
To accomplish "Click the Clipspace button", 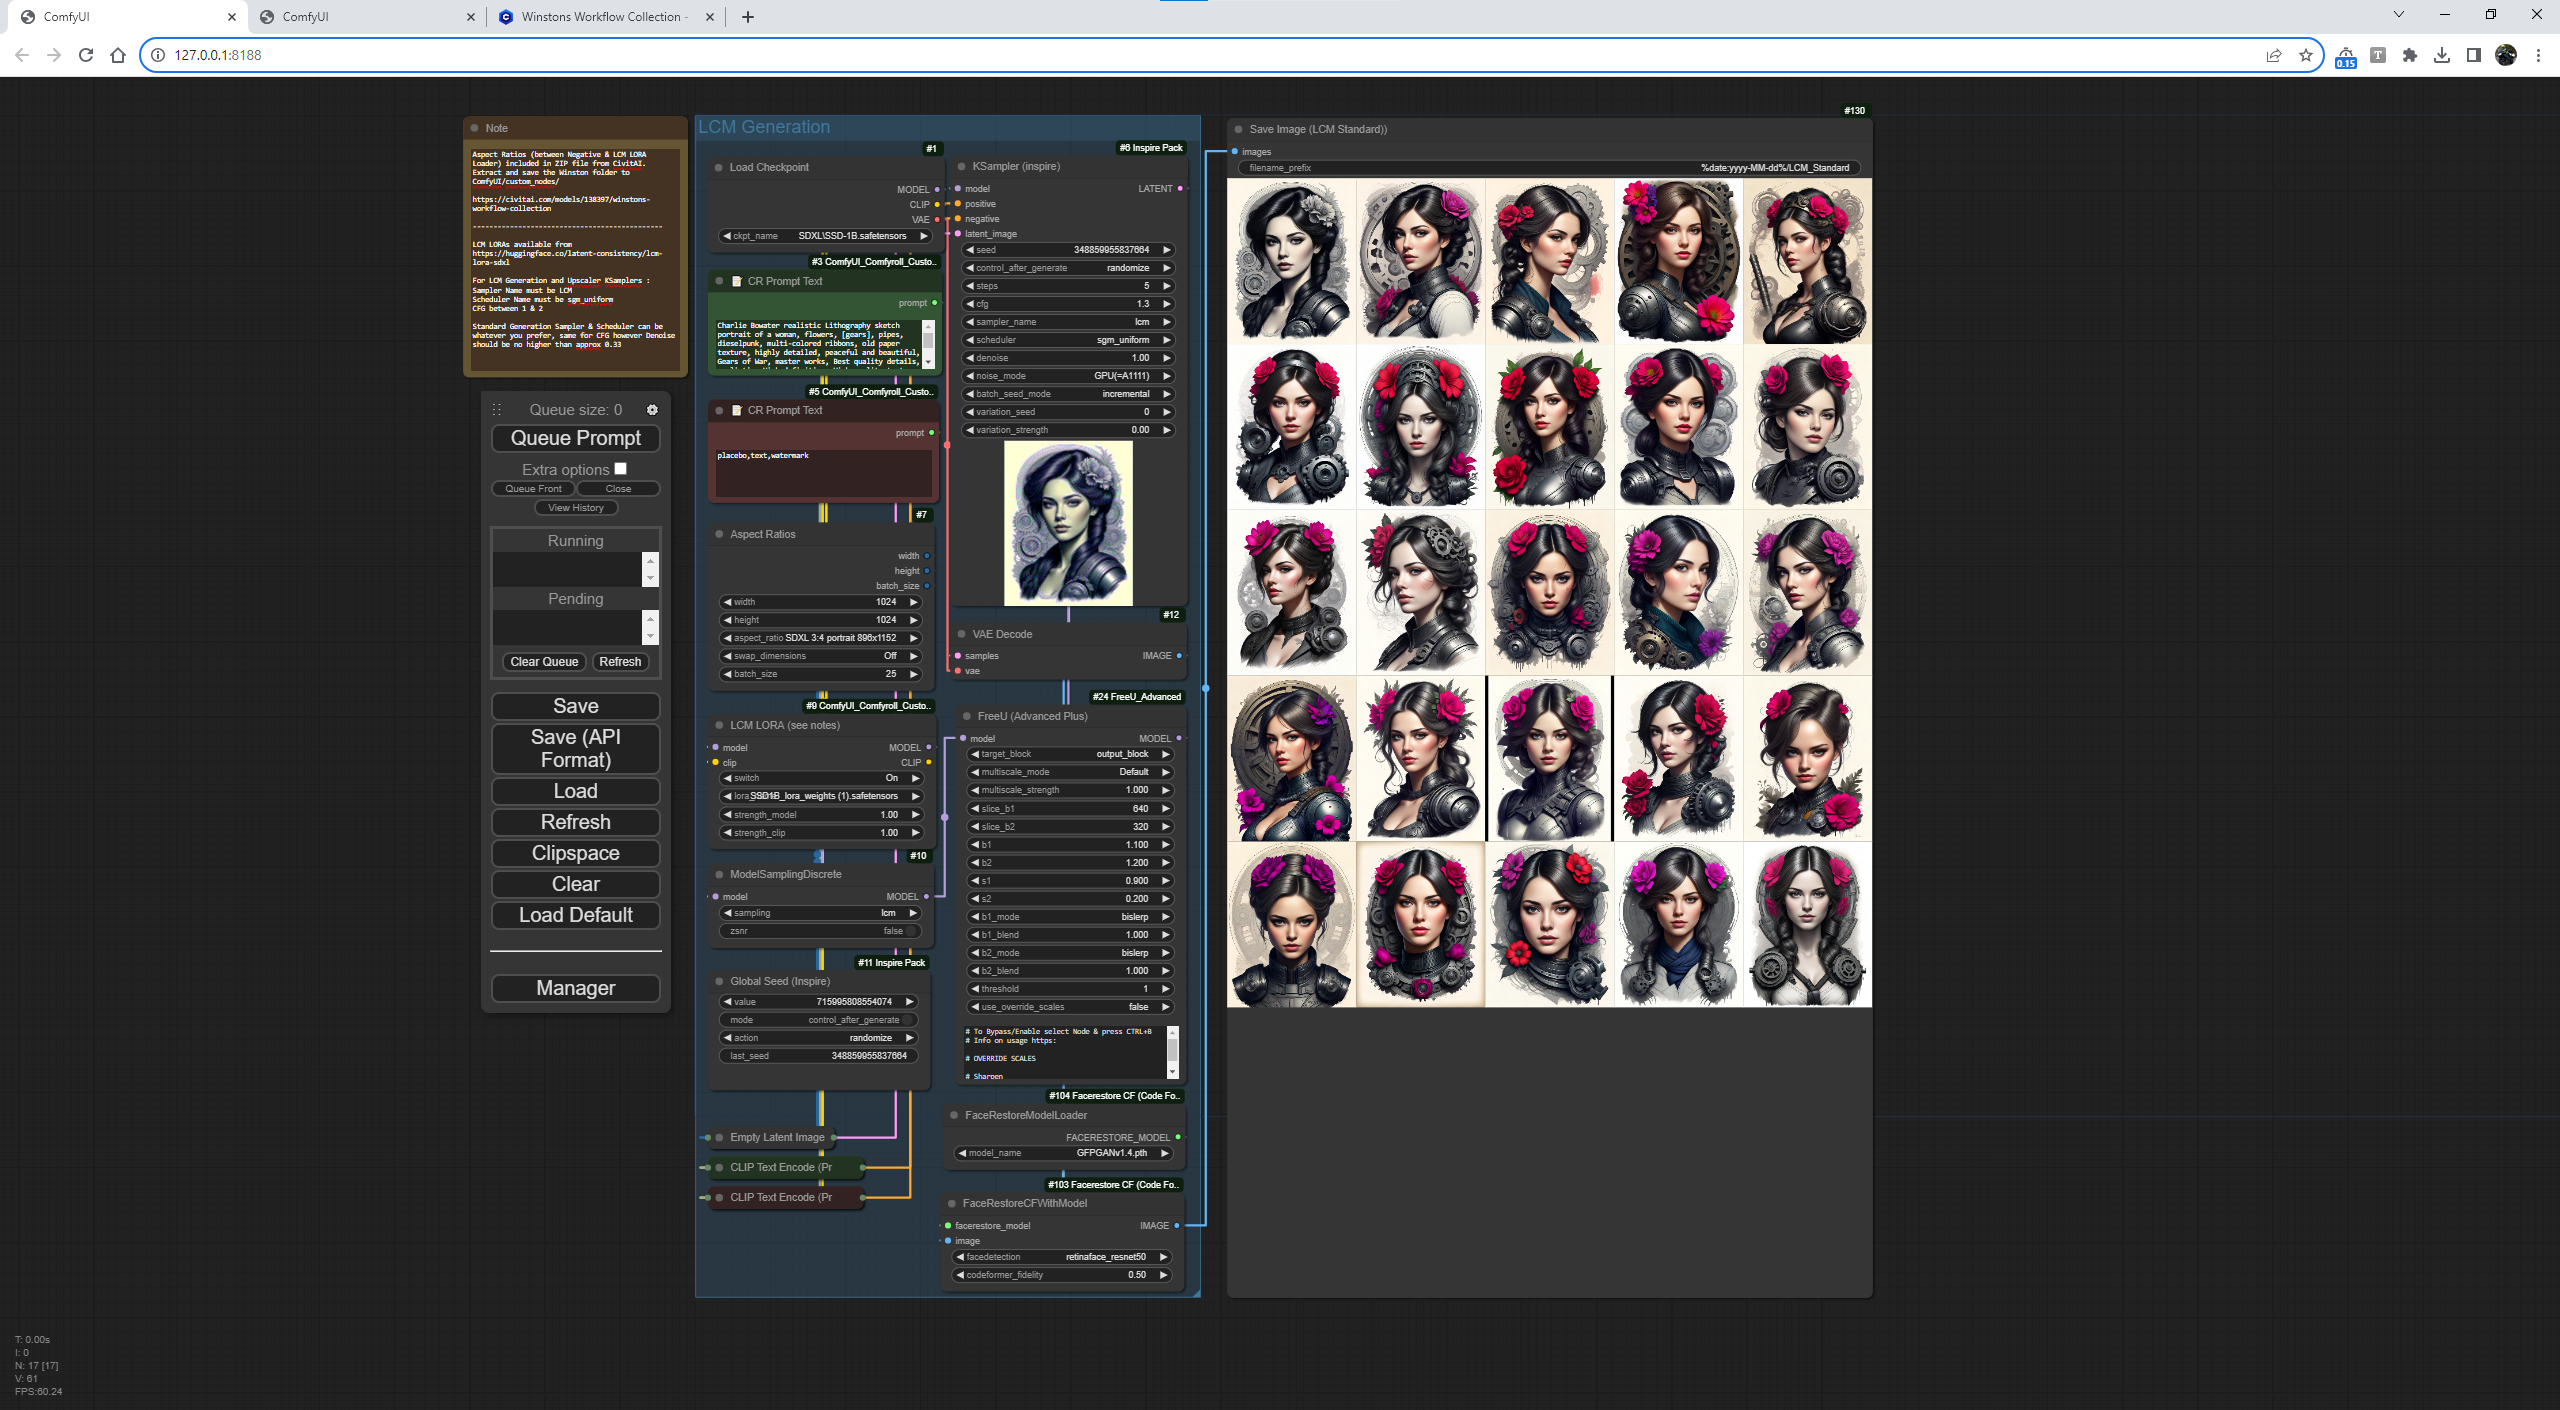I will [576, 853].
